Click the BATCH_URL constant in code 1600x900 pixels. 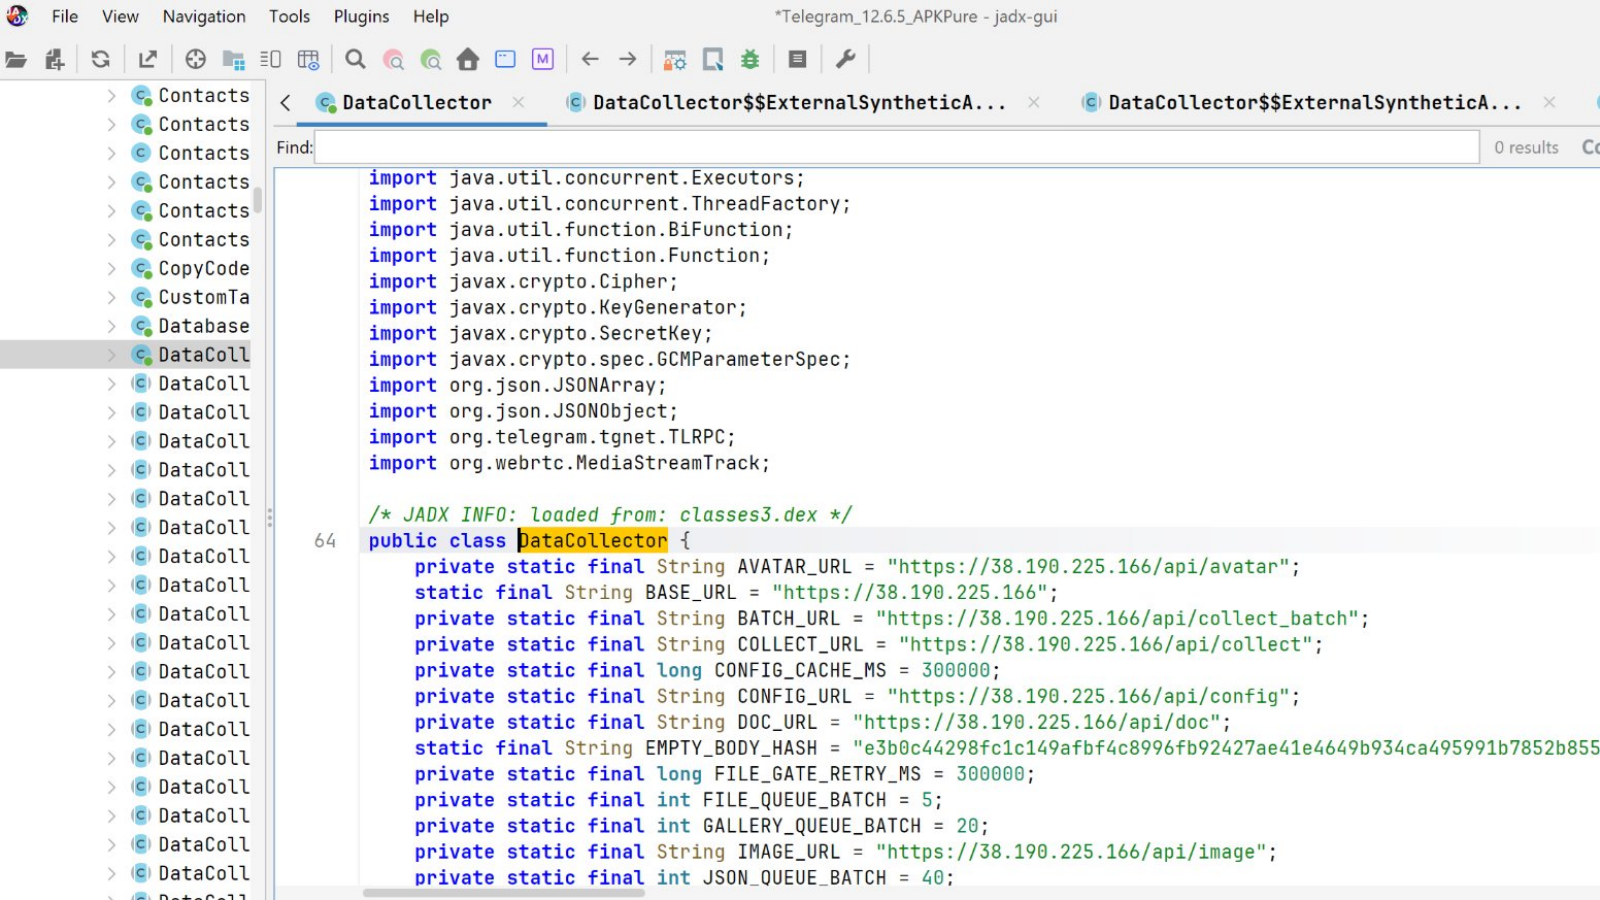[789, 619]
